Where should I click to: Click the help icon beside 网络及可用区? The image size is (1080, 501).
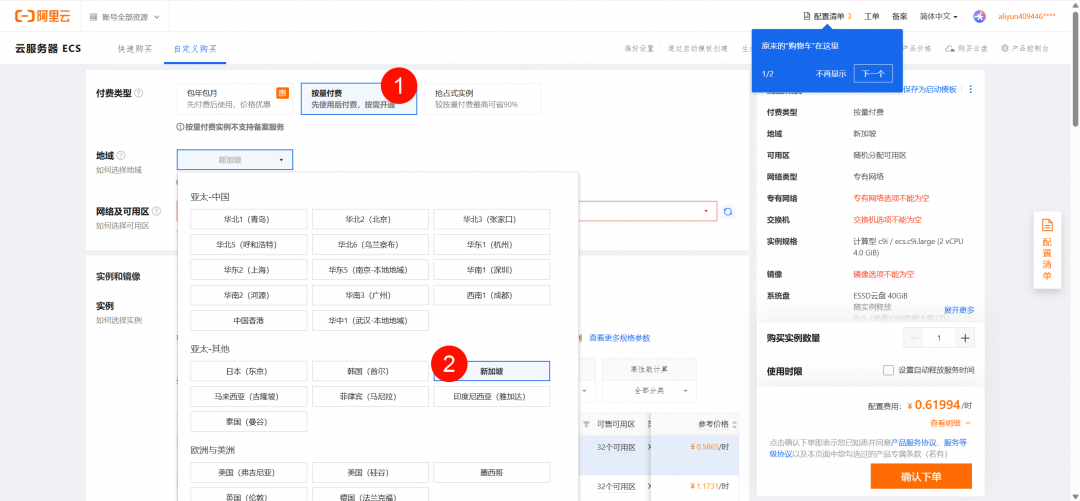156,212
